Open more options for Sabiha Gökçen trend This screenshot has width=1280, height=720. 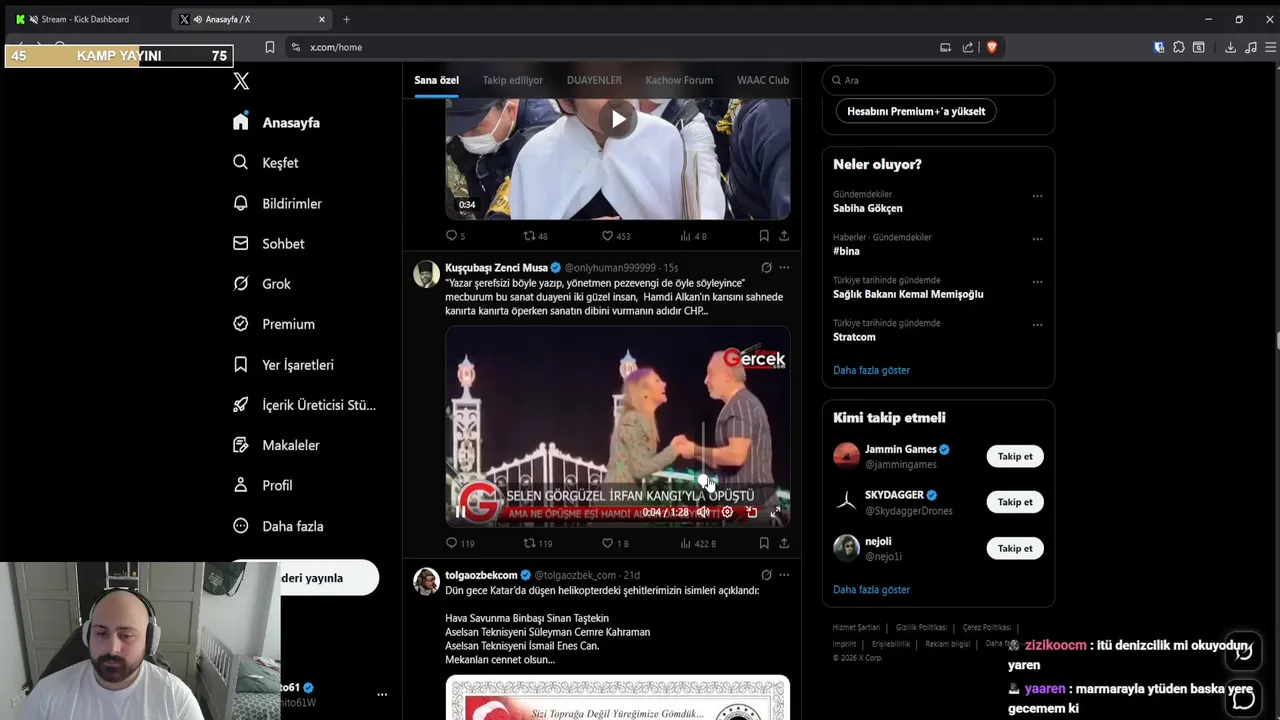tap(1037, 196)
